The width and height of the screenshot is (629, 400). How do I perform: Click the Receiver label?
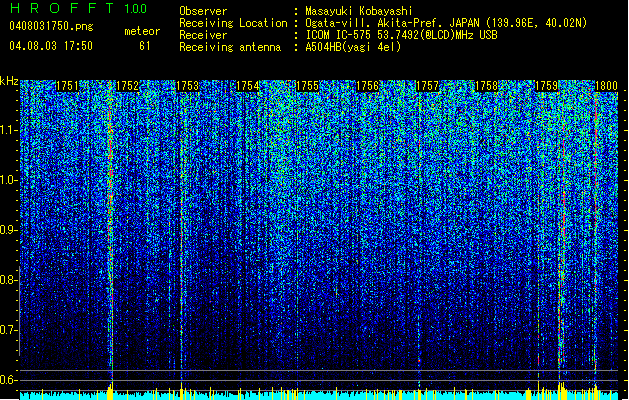pos(203,35)
